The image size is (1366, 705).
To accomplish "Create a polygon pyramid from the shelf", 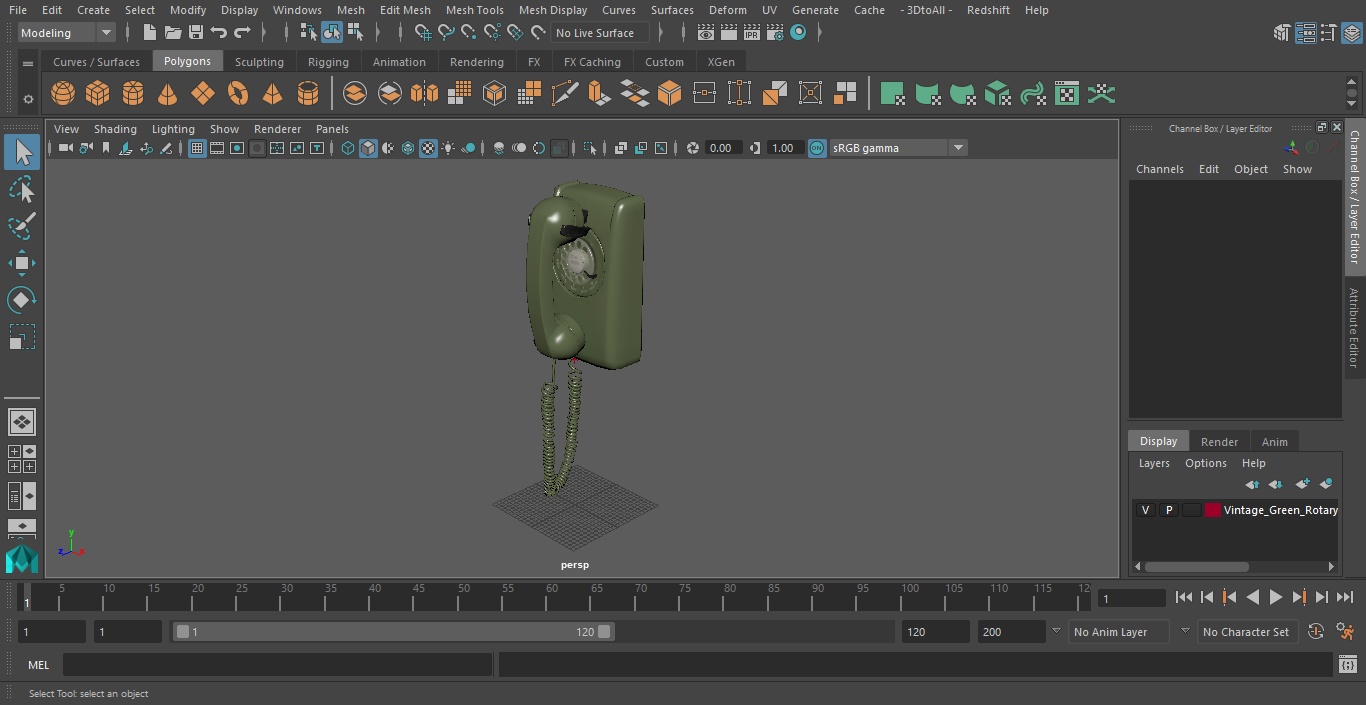I will click(x=273, y=94).
